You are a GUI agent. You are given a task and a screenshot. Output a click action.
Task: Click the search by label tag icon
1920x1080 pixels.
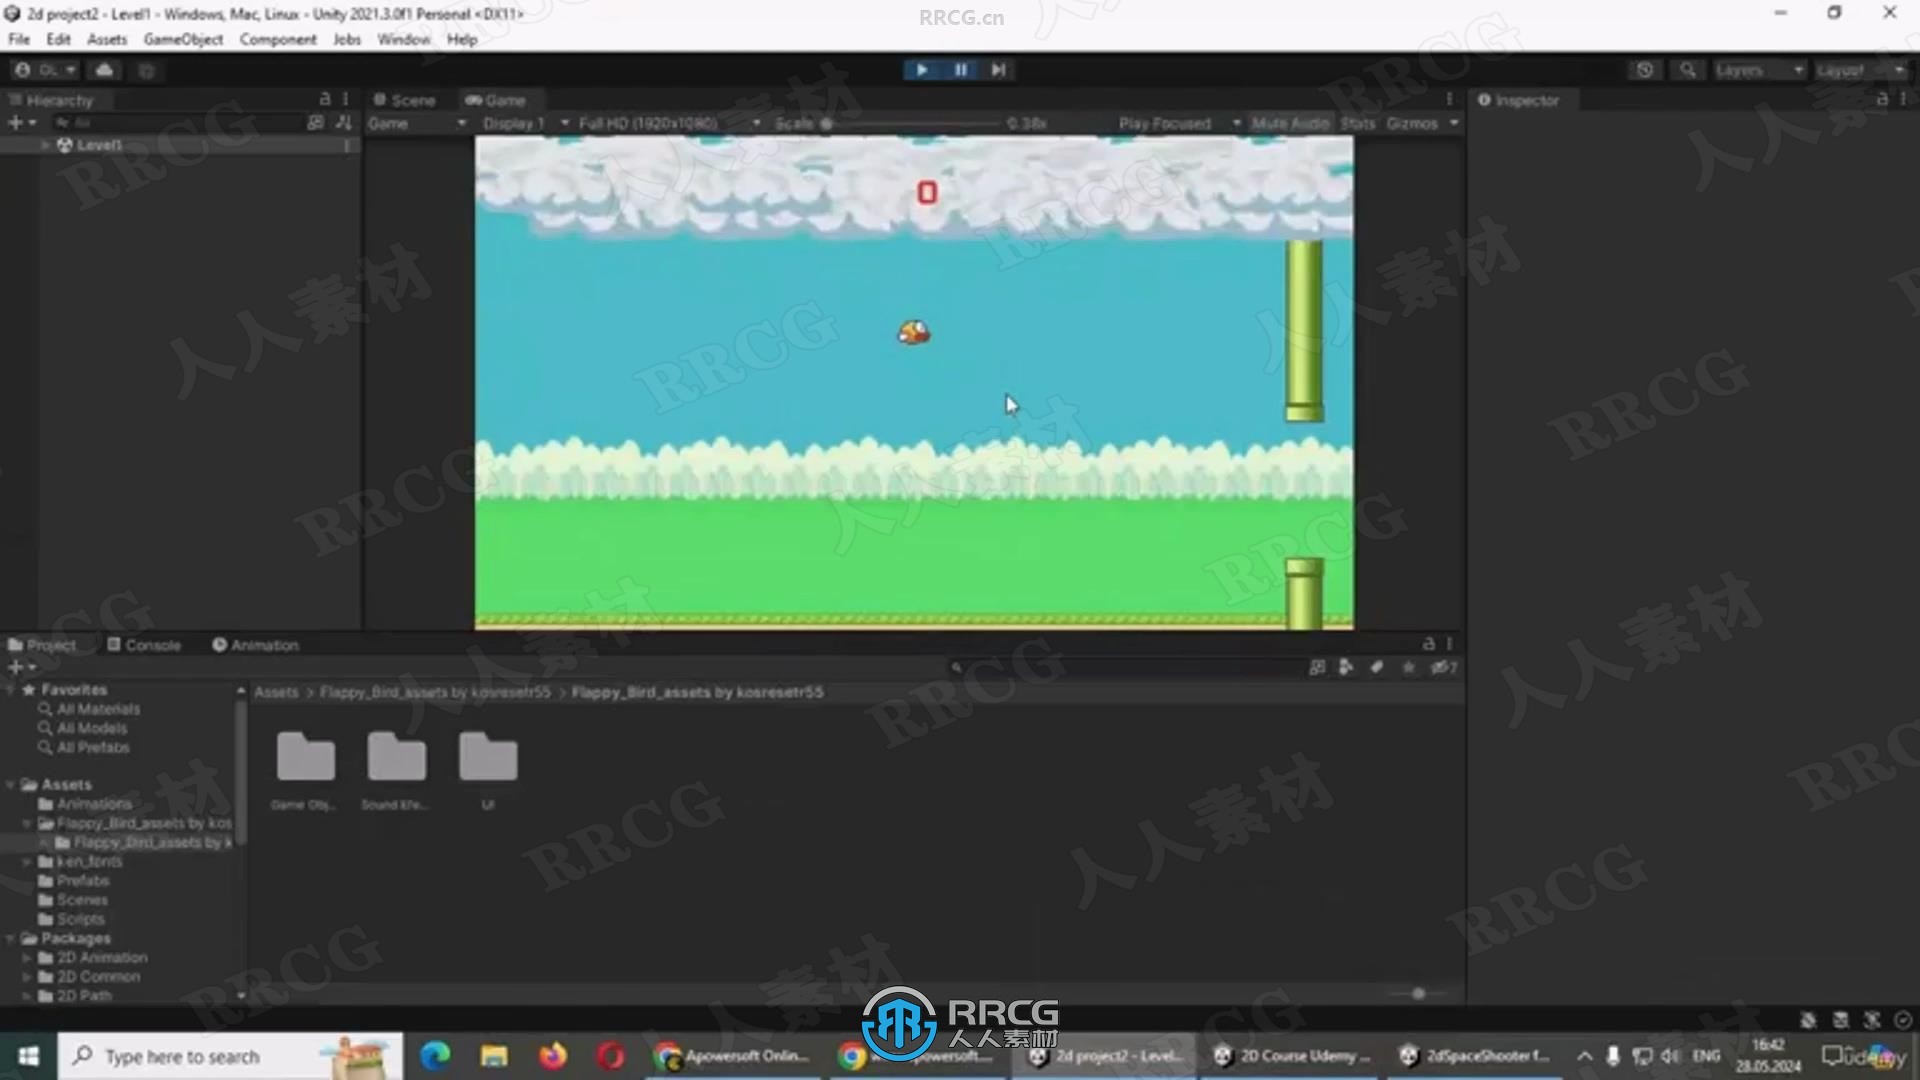tap(1377, 667)
